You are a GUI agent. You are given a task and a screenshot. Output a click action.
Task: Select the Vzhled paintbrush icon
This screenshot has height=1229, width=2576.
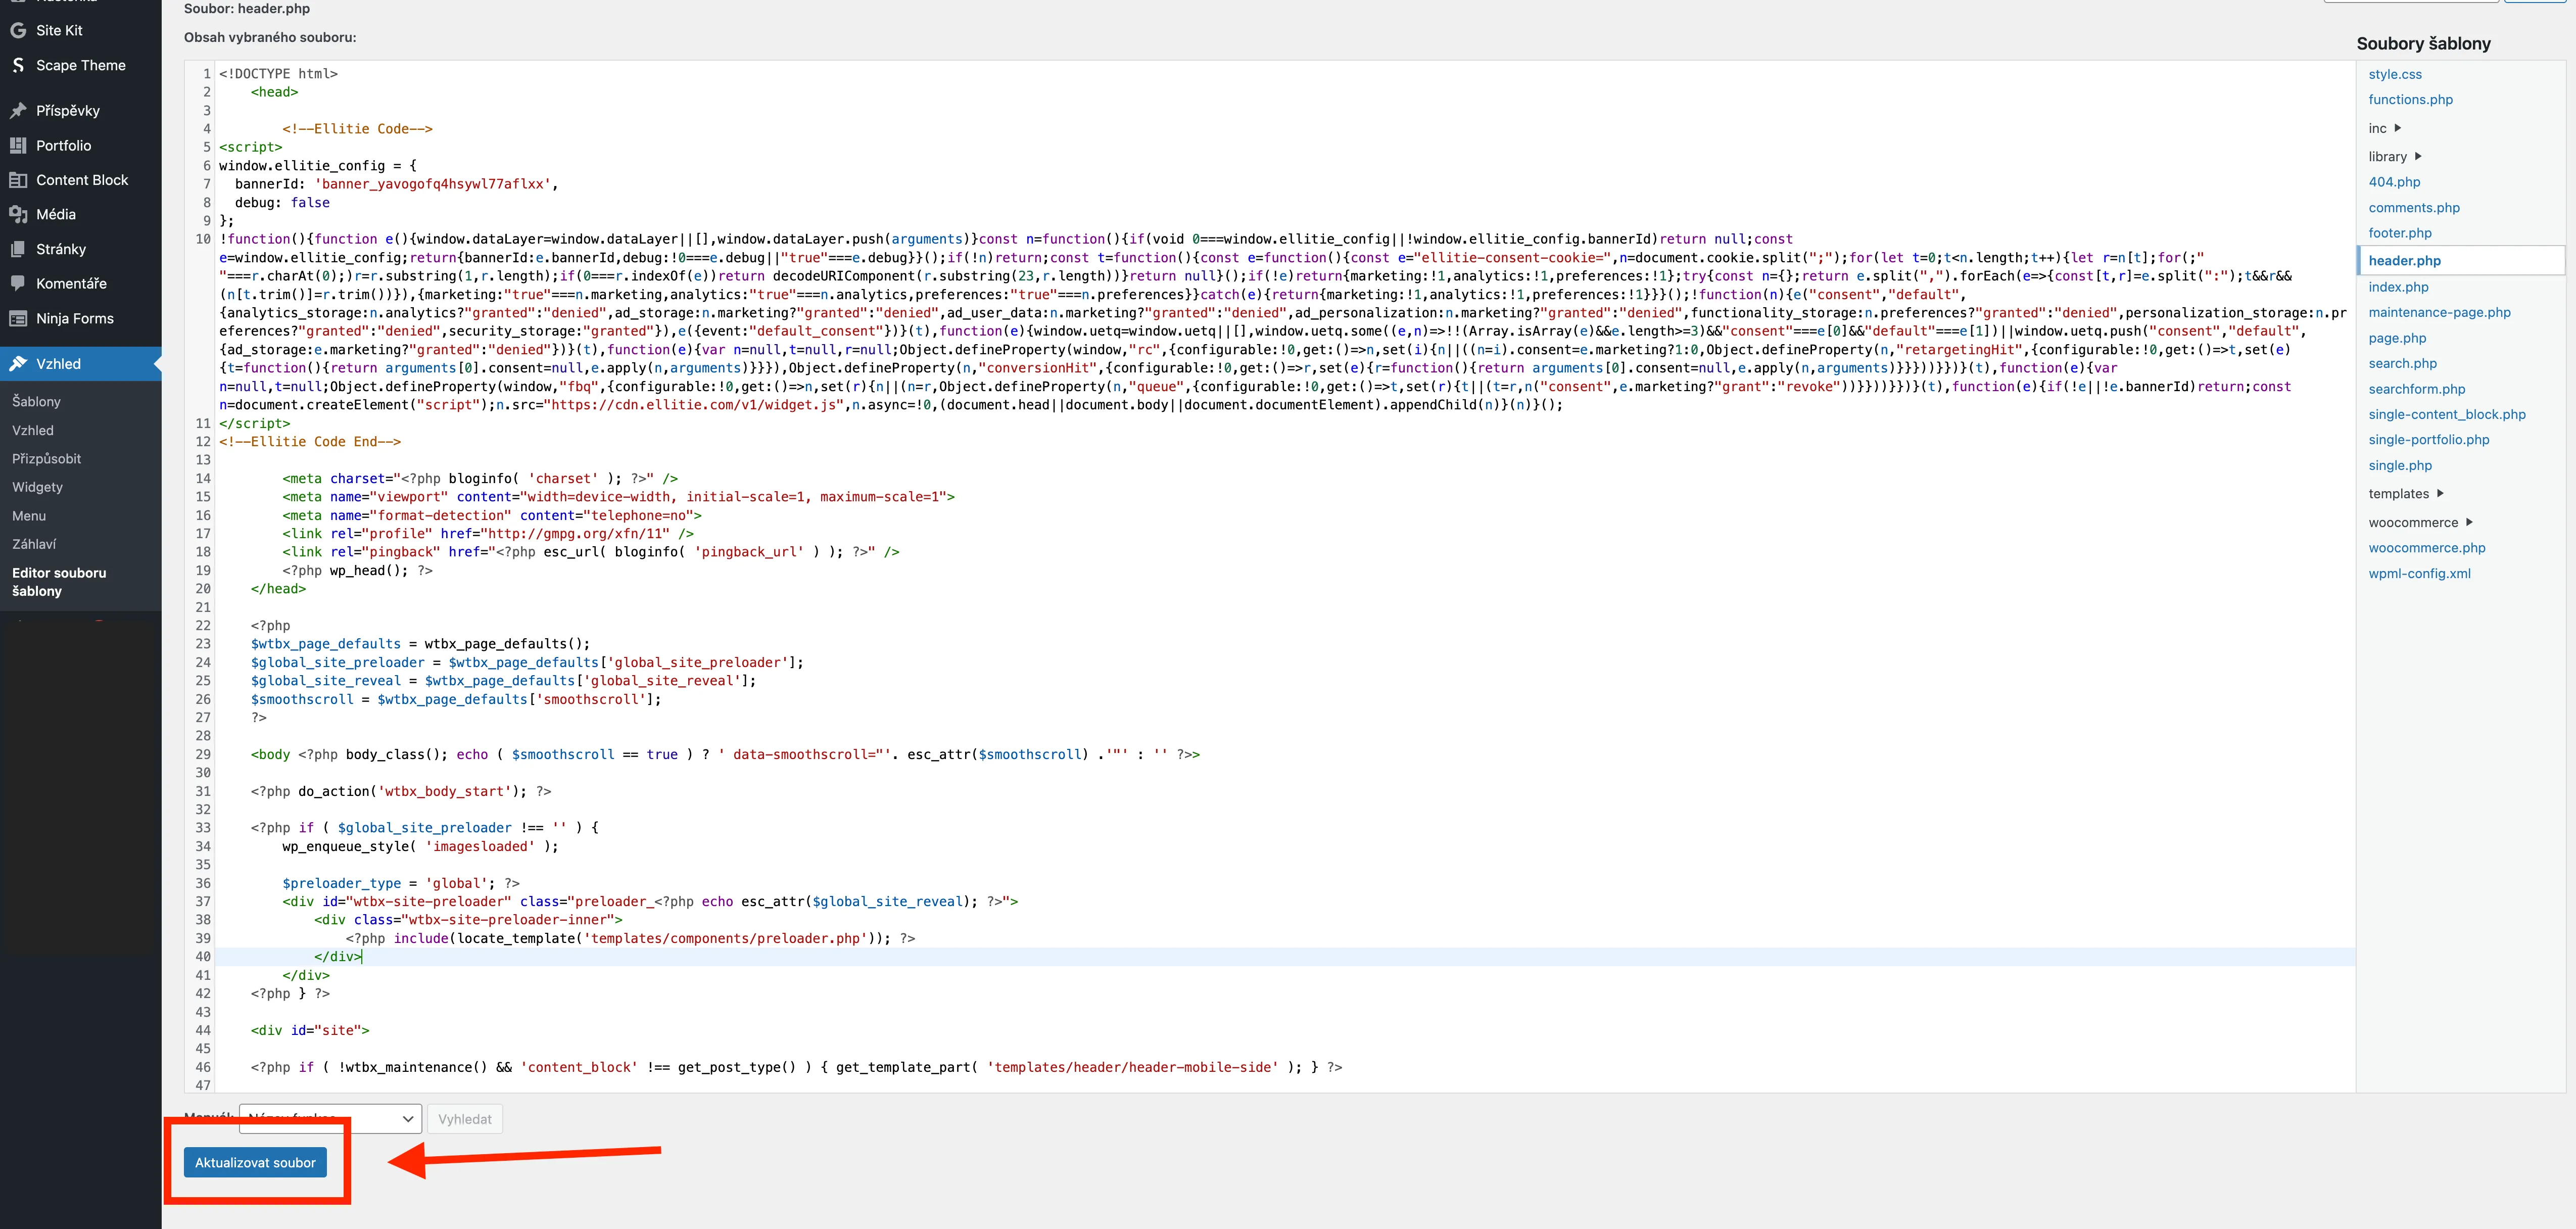pos(18,363)
